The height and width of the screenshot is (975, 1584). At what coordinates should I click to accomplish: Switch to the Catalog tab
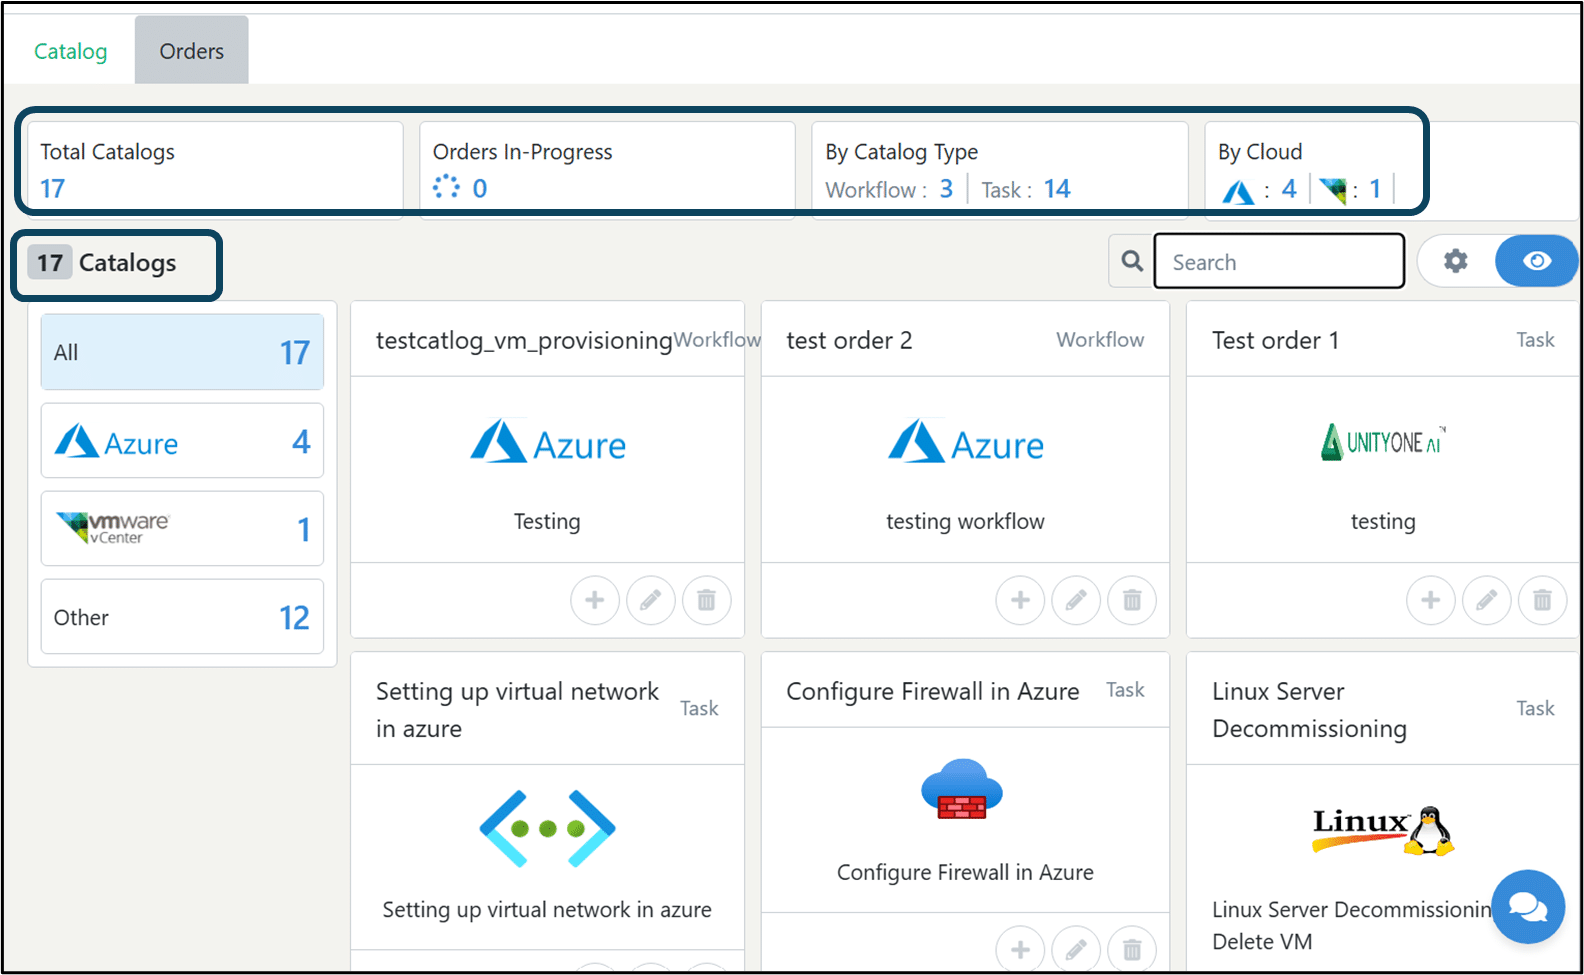[x=70, y=51]
